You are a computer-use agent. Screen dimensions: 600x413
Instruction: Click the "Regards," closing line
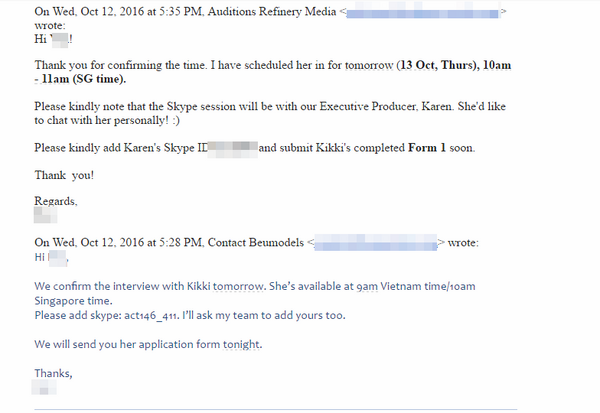tap(58, 199)
